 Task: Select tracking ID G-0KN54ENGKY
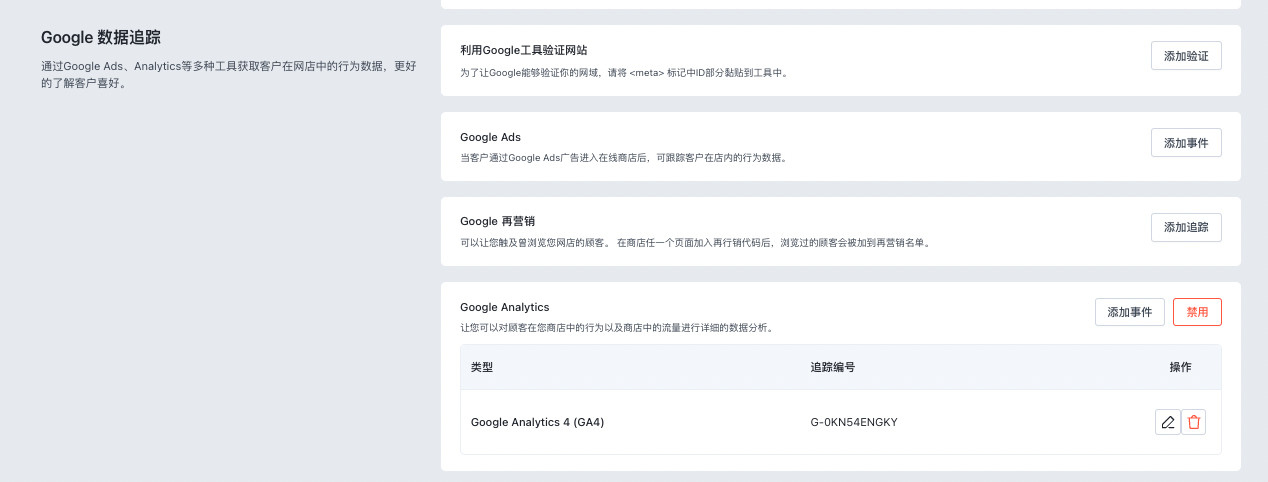point(854,422)
